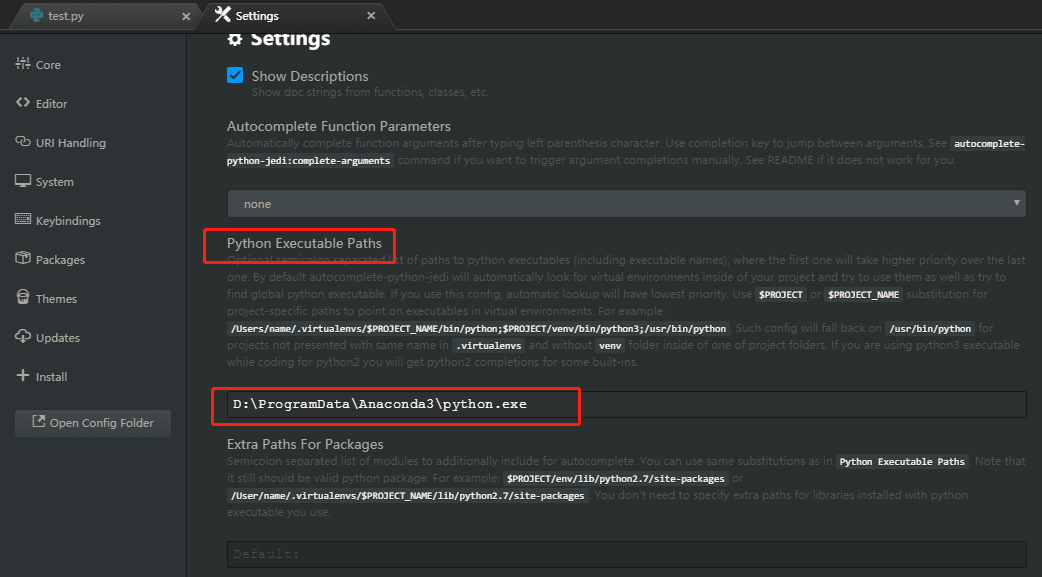Click the Updates cloud download icon
This screenshot has width=1042, height=577.
[x=23, y=337]
